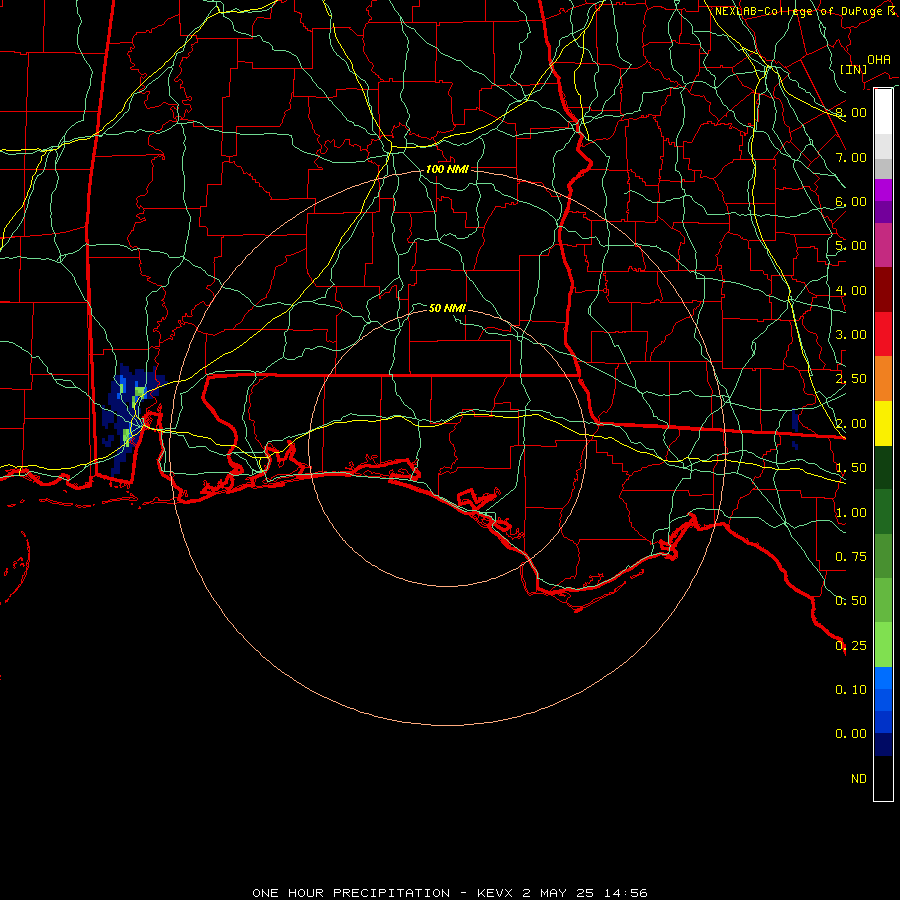Click the 3.00 legend value

[851, 335]
